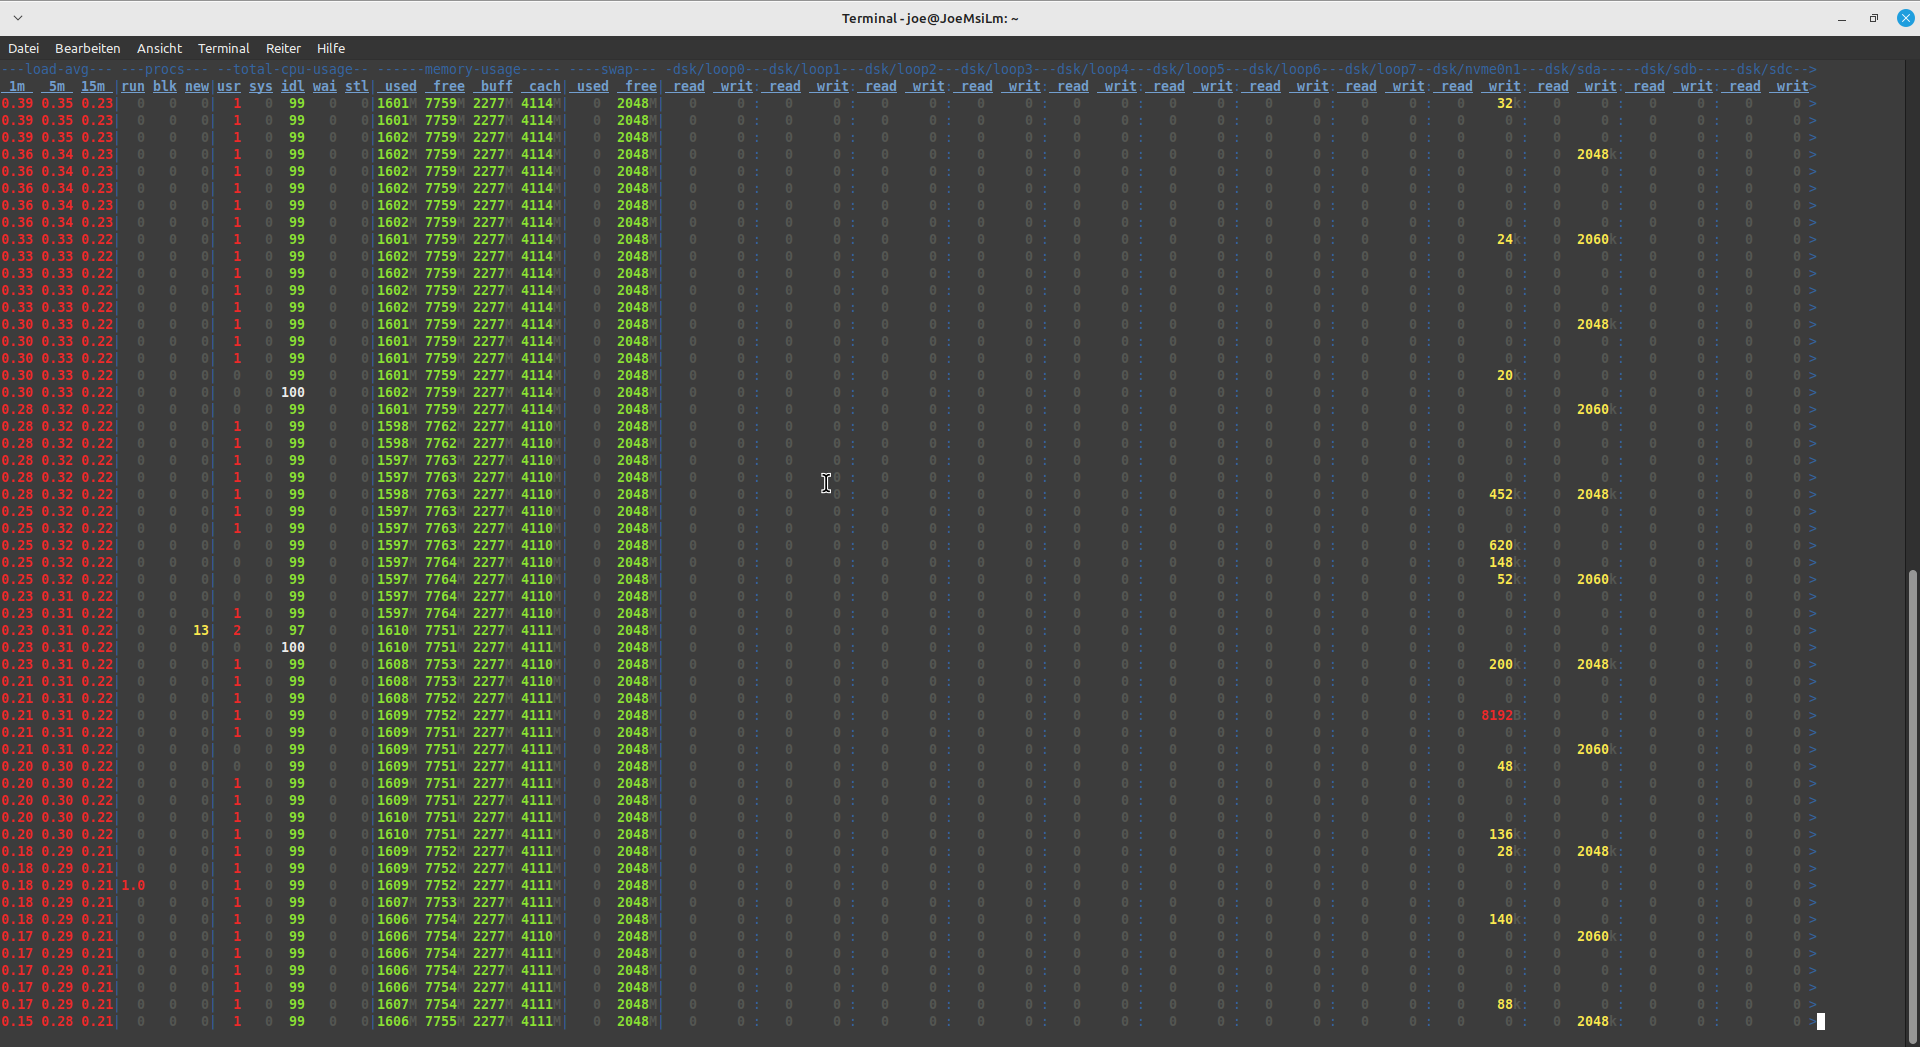Screen dimensions: 1920x1047
Task: Click the vertical scrollbar thumb
Action: click(1913, 805)
